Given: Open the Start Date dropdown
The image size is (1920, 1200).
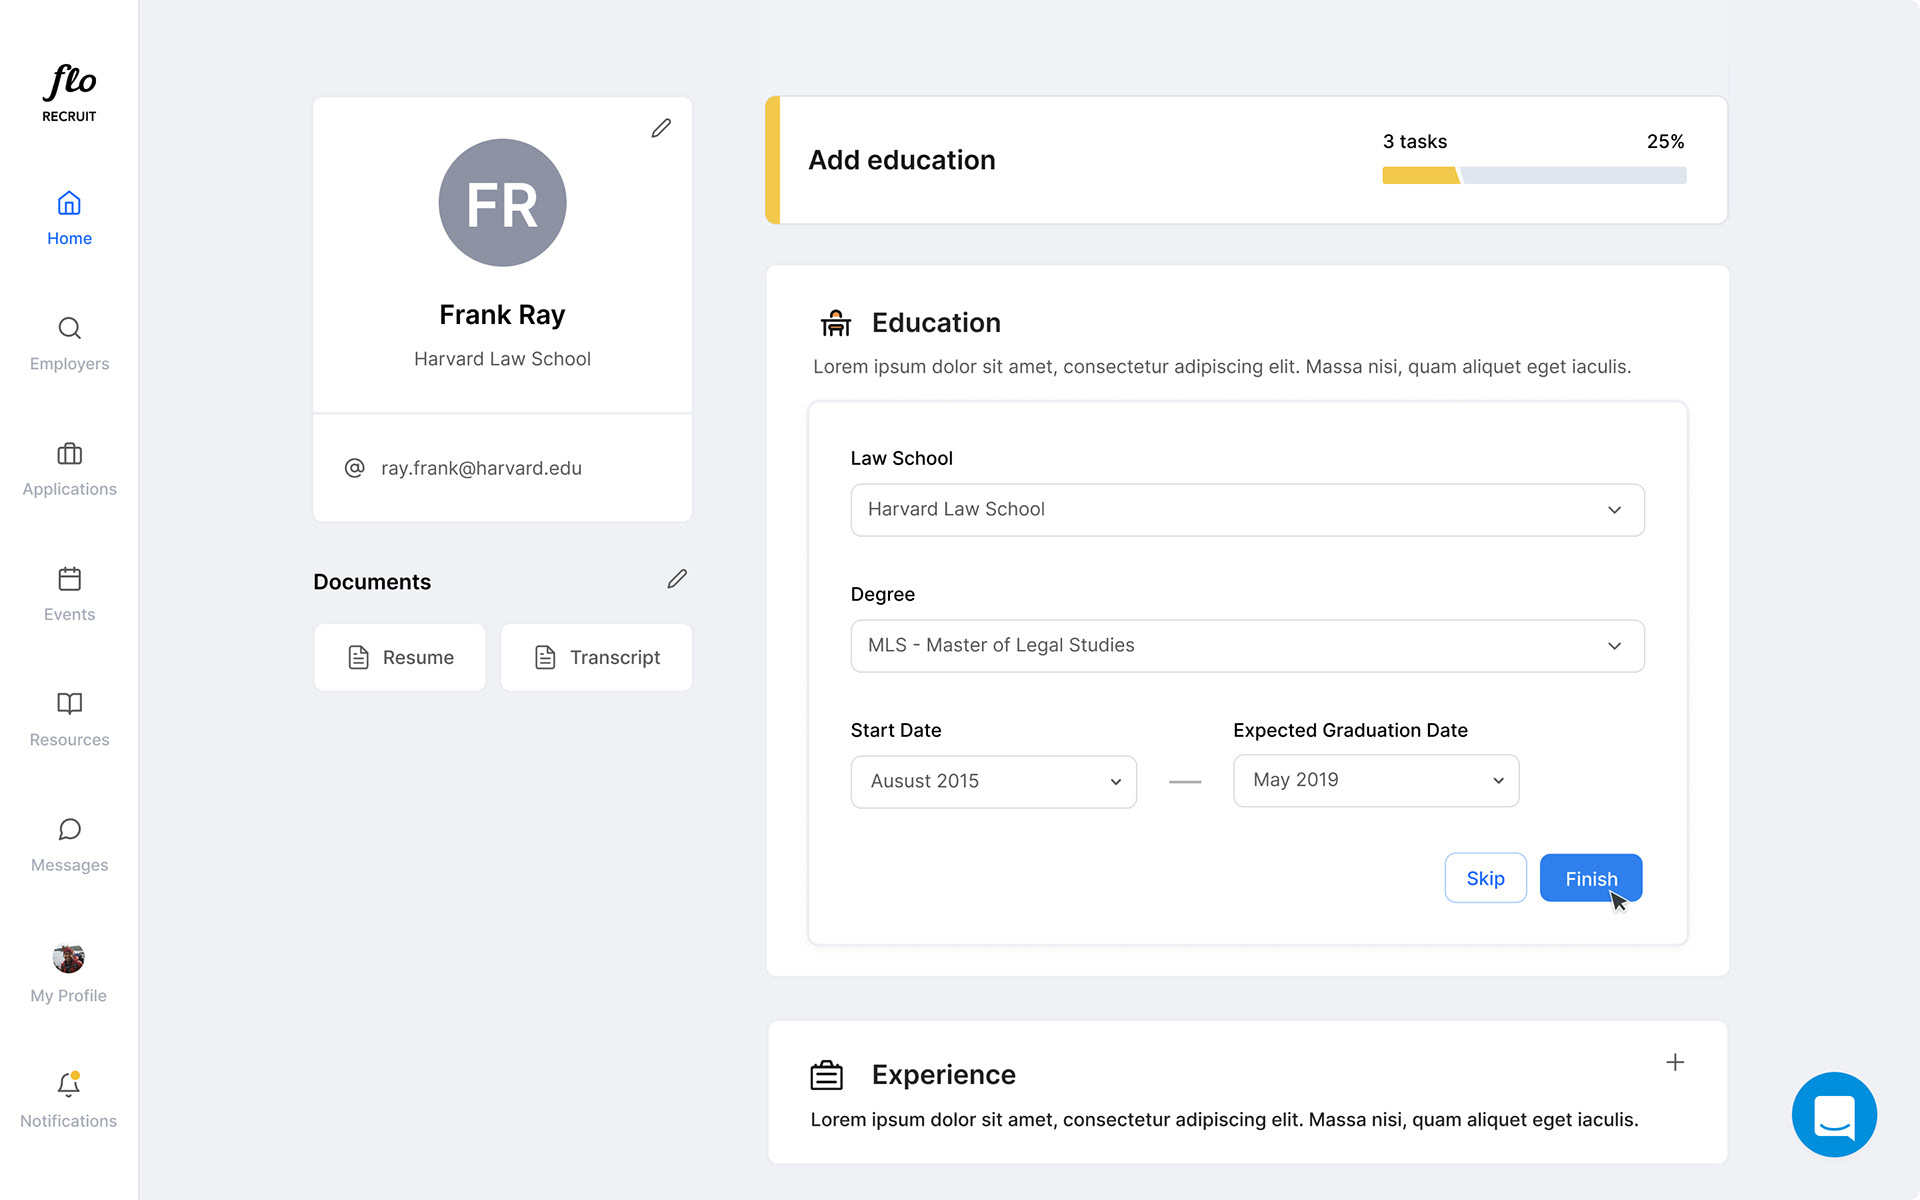Looking at the screenshot, I should pyautogui.click(x=993, y=782).
